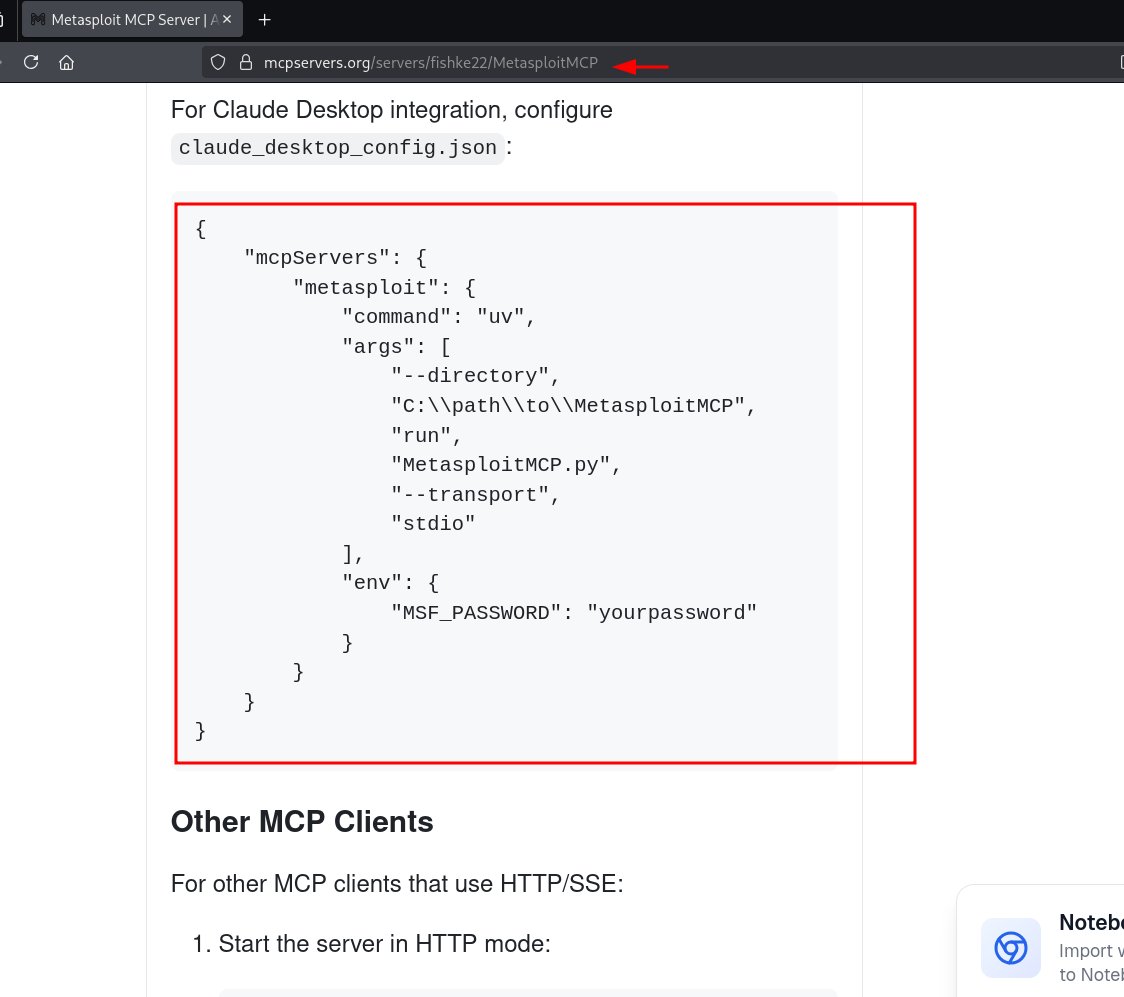
Task: Click "Start the server in HTTP mode" step
Action: tap(384, 943)
